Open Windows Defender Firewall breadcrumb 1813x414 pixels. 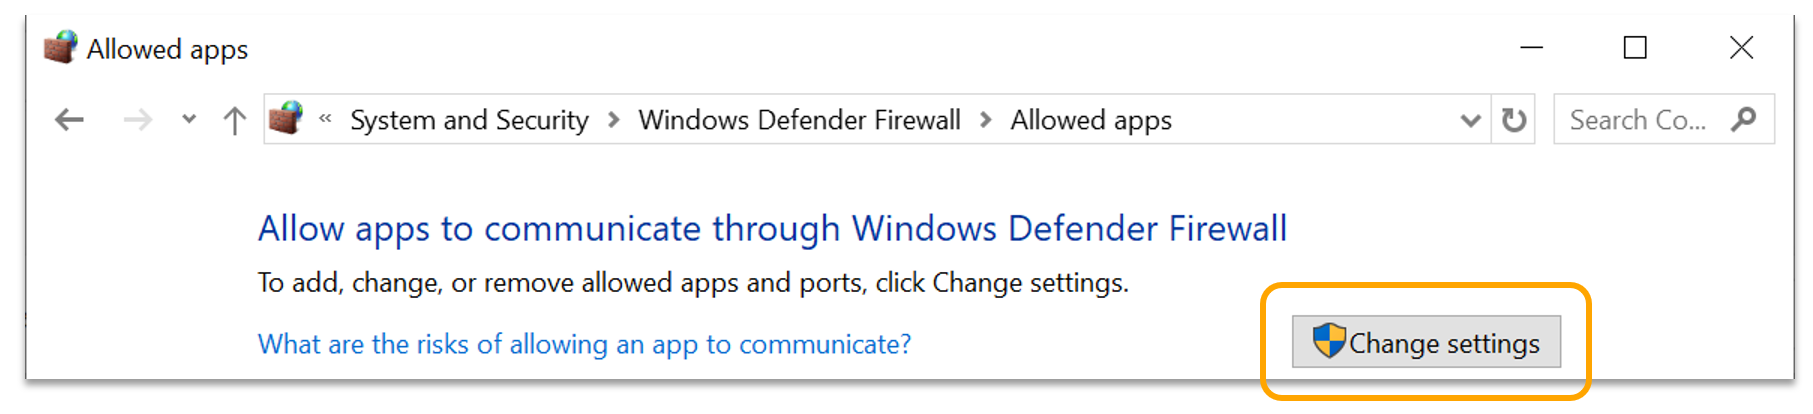799,120
